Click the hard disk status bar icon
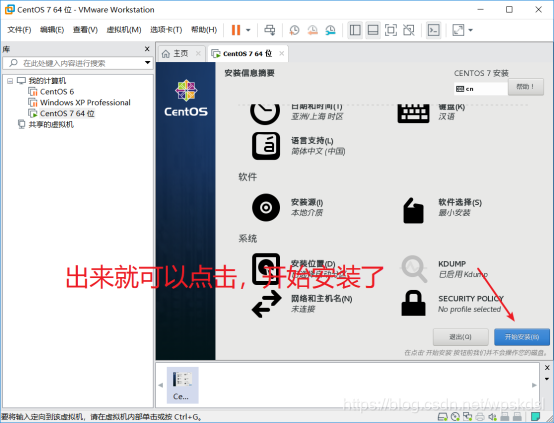554x423 pixels. point(442,417)
